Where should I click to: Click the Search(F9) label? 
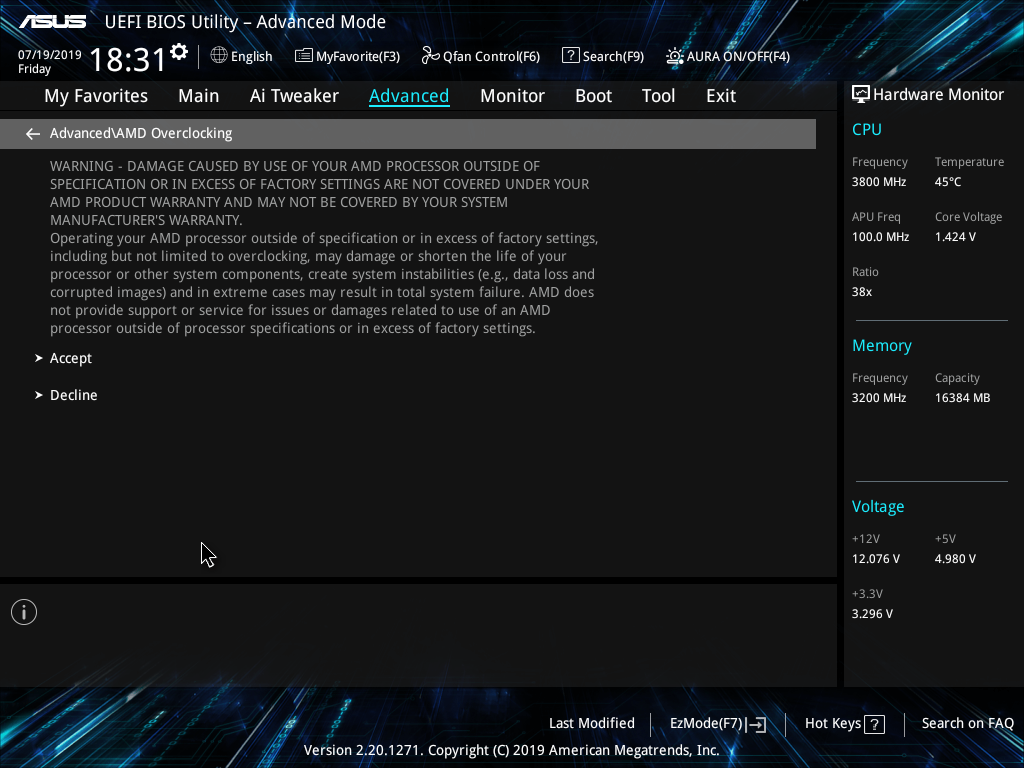pos(613,57)
